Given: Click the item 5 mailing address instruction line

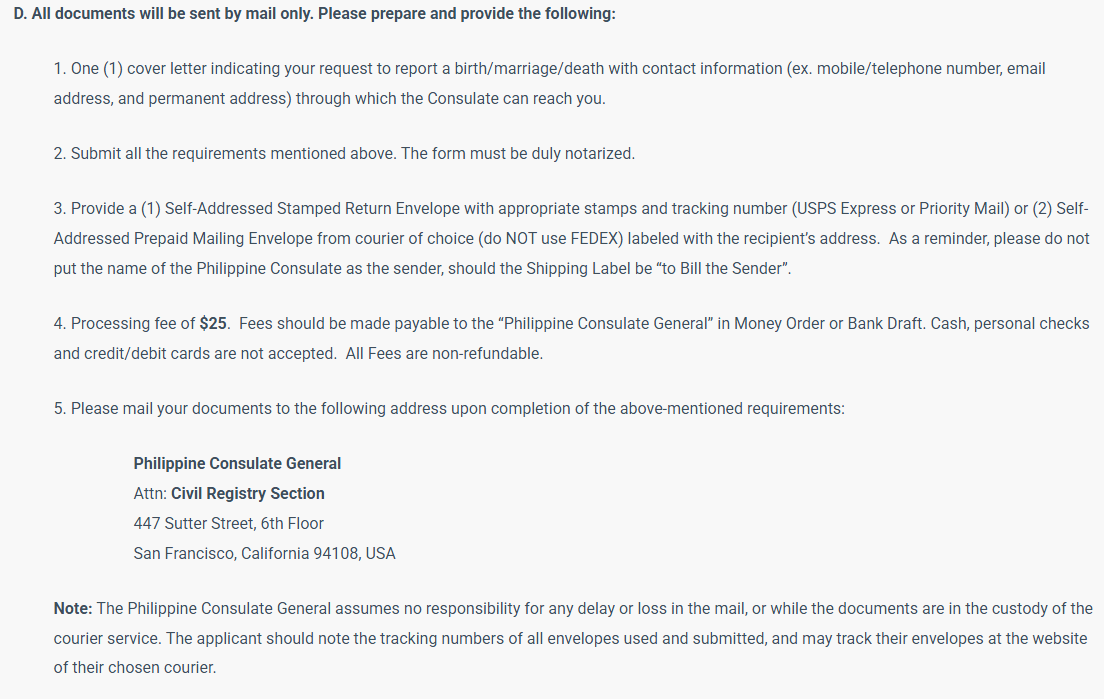Looking at the screenshot, I should click(449, 409).
